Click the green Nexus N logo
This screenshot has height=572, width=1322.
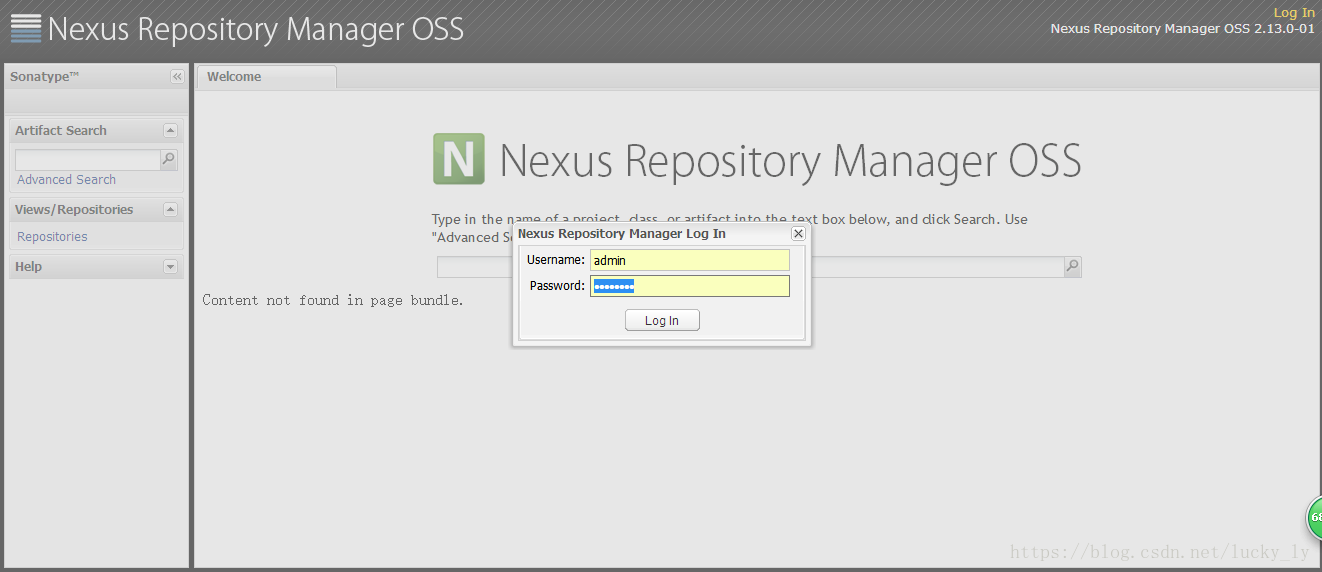click(459, 159)
